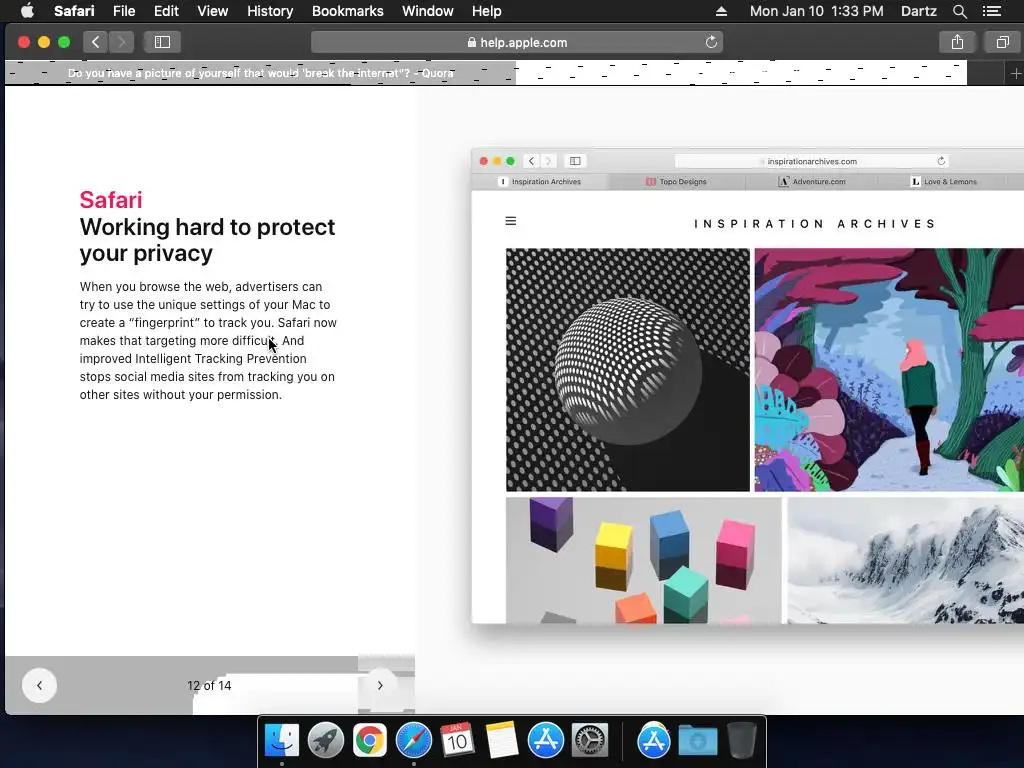The height and width of the screenshot is (768, 1024).
Task: Open the Safari menu
Action: 74,11
